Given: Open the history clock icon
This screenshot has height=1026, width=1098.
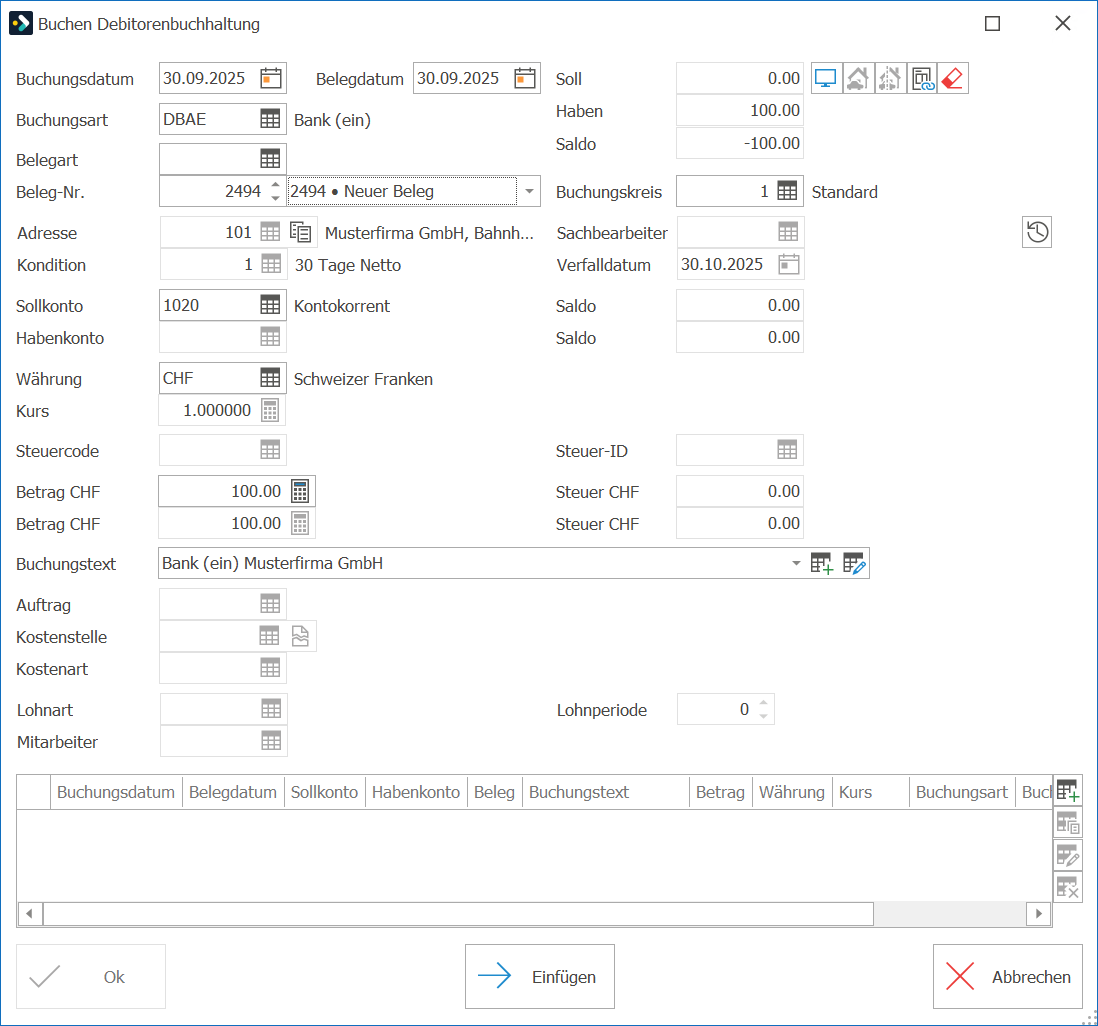Looking at the screenshot, I should [x=1037, y=233].
